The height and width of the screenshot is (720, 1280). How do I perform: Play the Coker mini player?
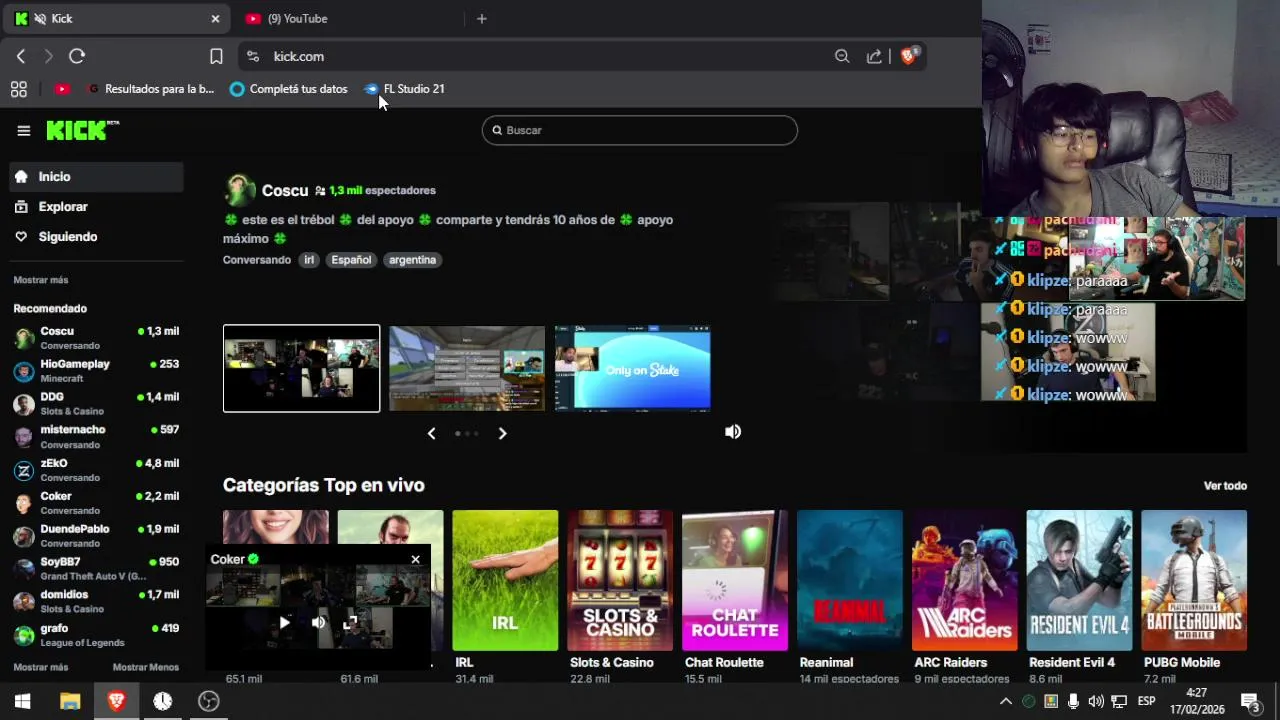284,622
